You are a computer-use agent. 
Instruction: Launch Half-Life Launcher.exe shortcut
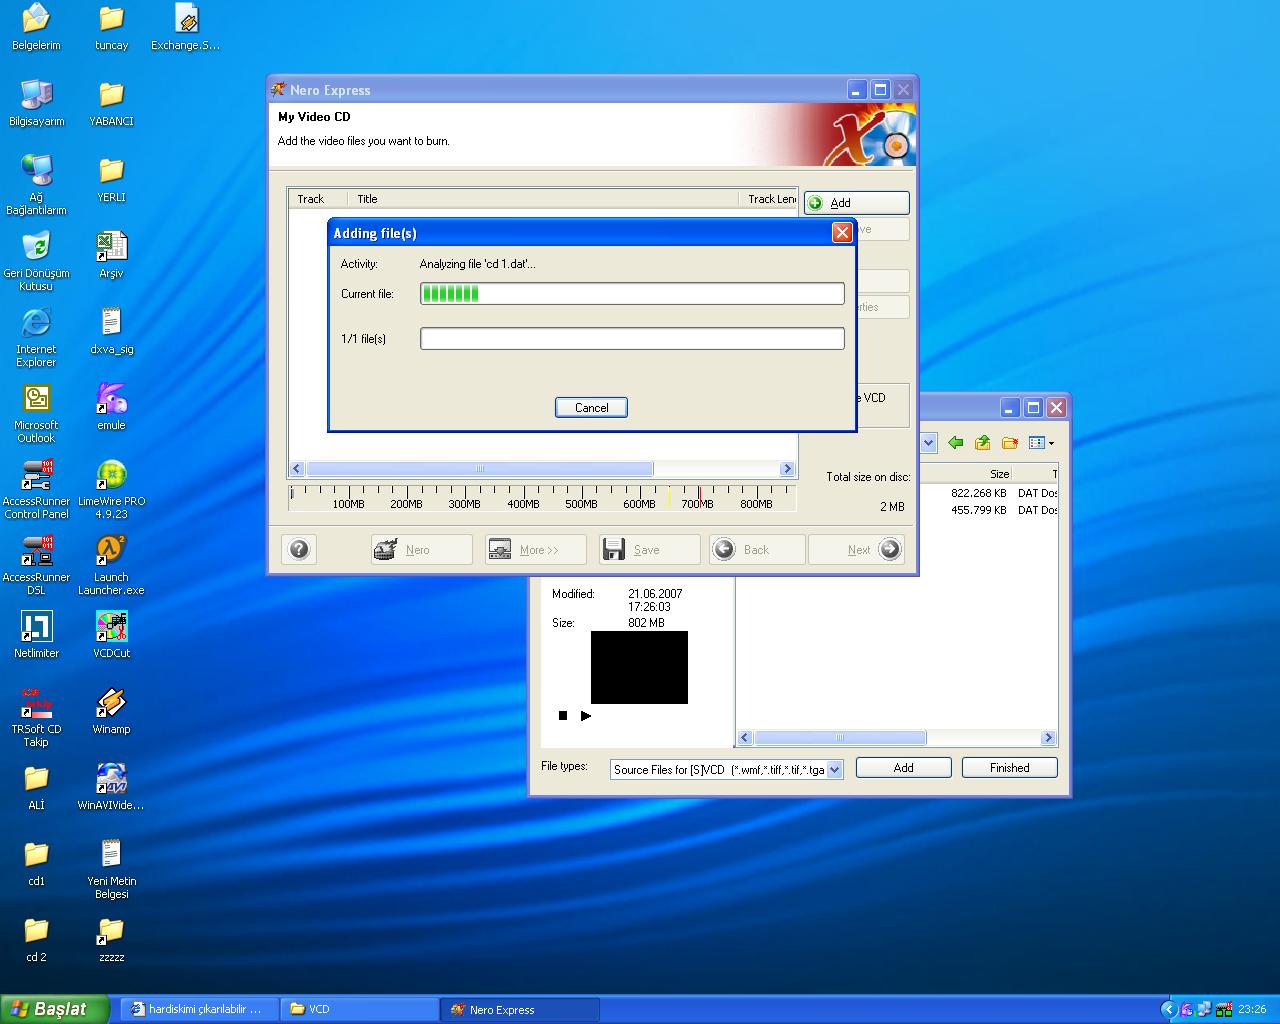click(111, 565)
